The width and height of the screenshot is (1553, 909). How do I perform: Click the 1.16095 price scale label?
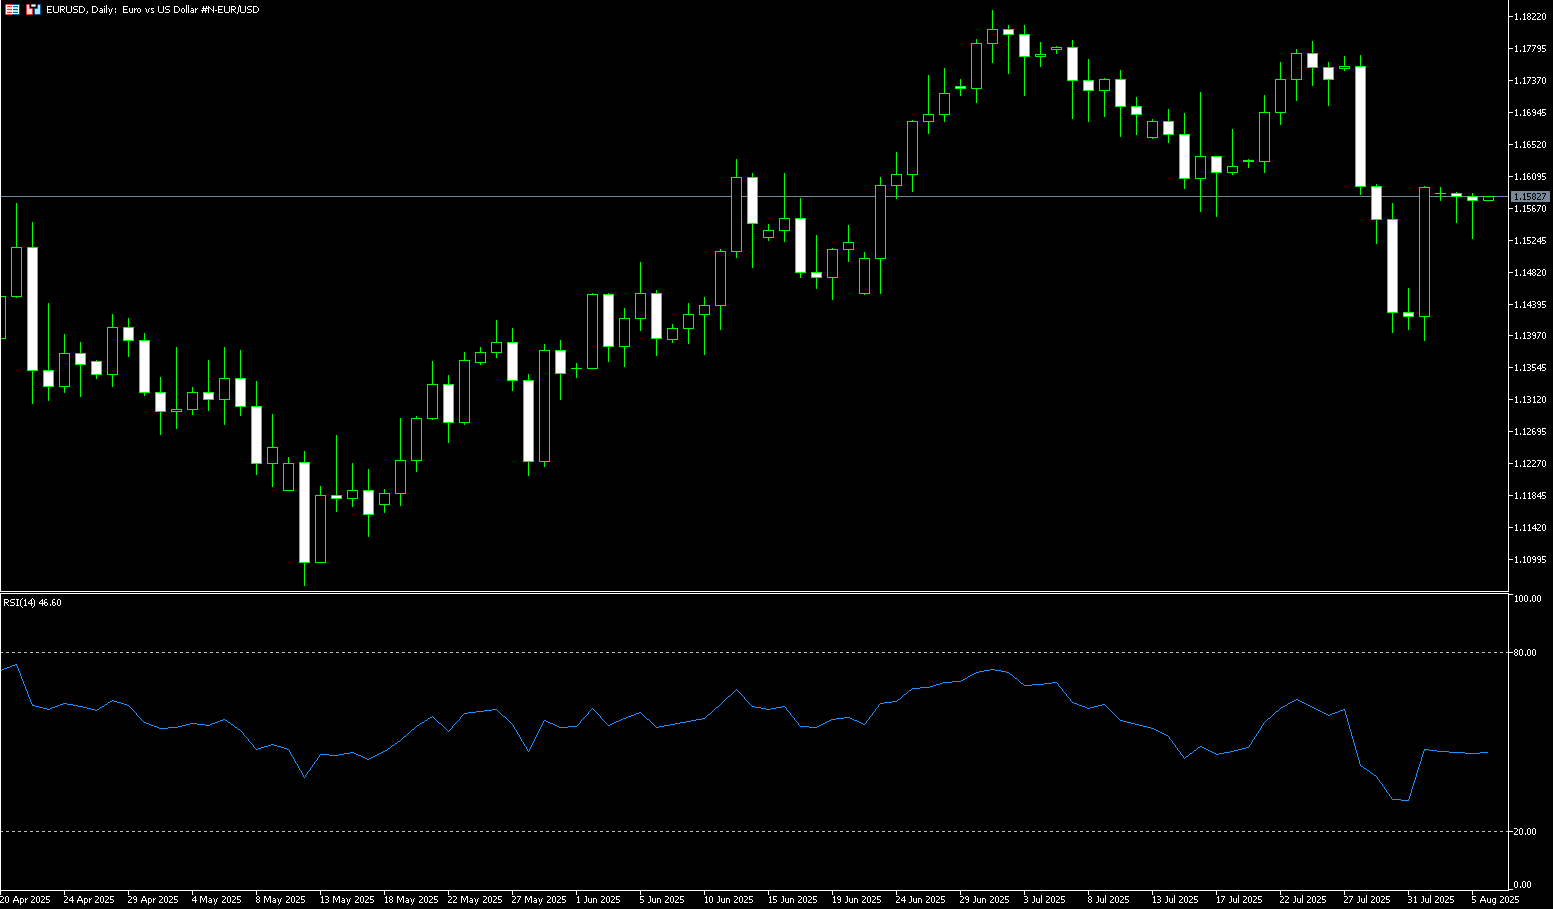pyautogui.click(x=1531, y=177)
